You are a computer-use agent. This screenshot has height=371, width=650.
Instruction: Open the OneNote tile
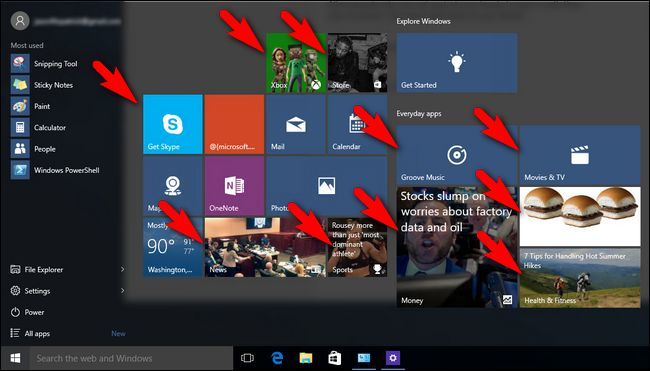(234, 186)
